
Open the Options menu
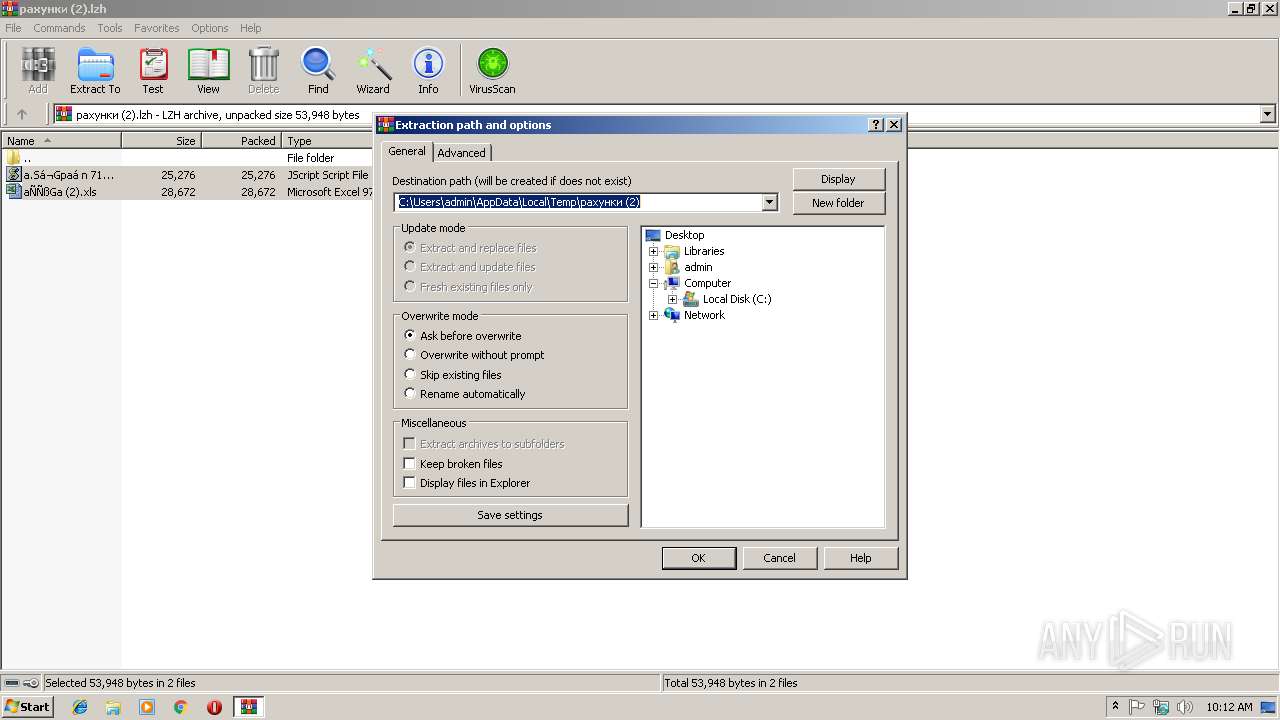tap(210, 28)
